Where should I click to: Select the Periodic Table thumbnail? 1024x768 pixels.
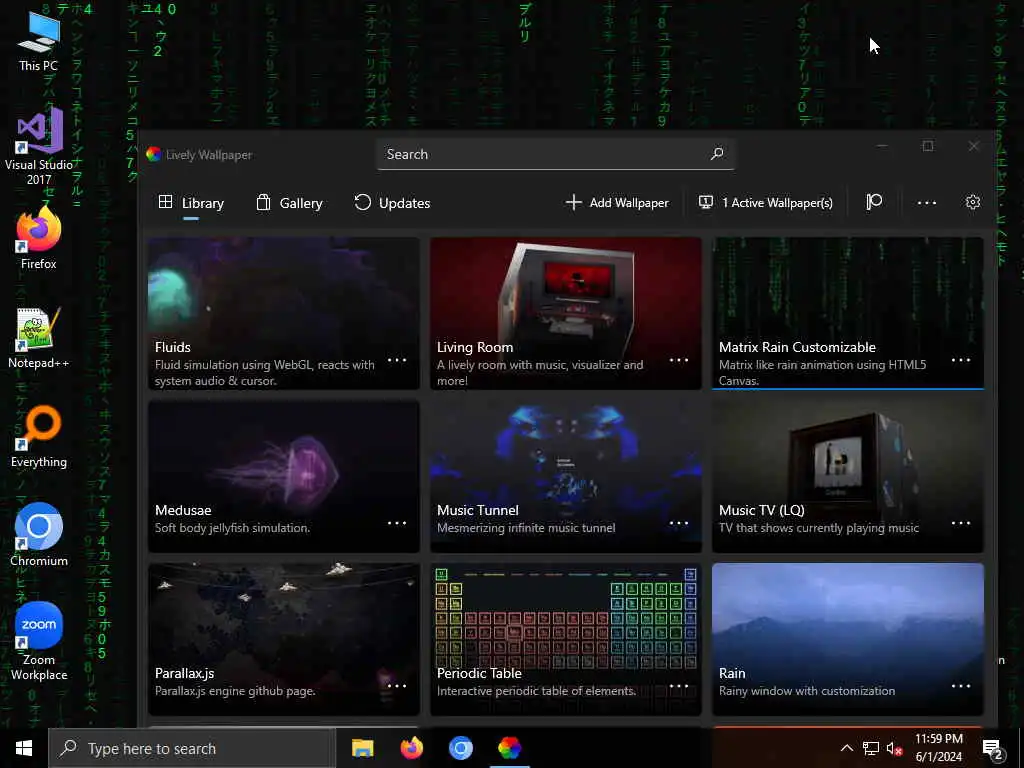click(x=566, y=639)
